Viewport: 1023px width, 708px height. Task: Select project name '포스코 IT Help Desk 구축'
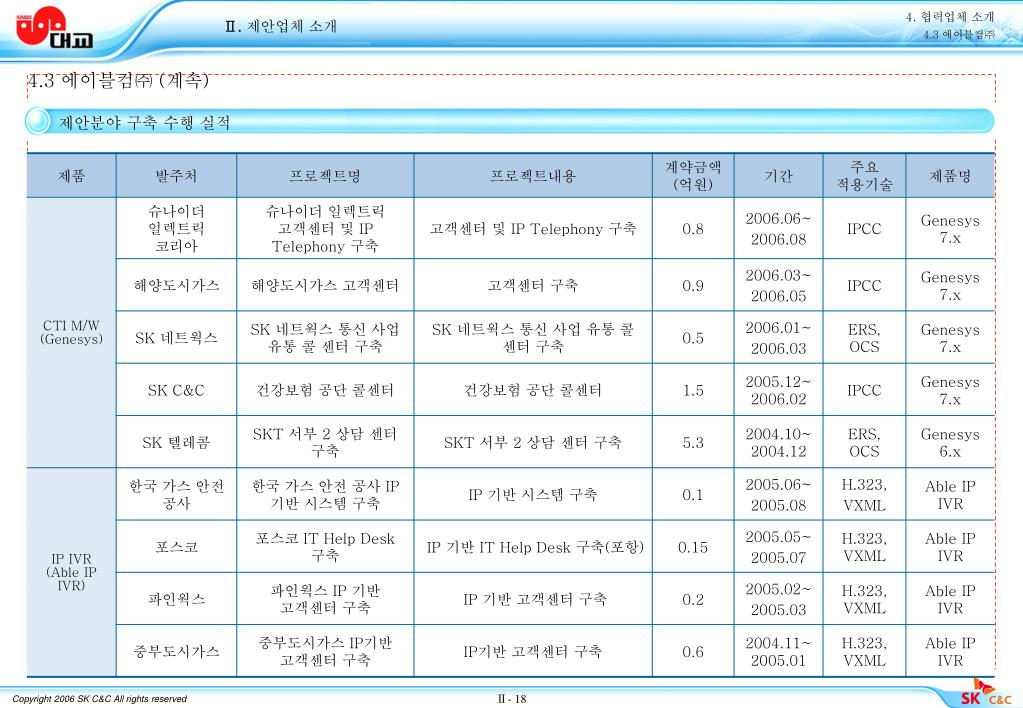[325, 547]
